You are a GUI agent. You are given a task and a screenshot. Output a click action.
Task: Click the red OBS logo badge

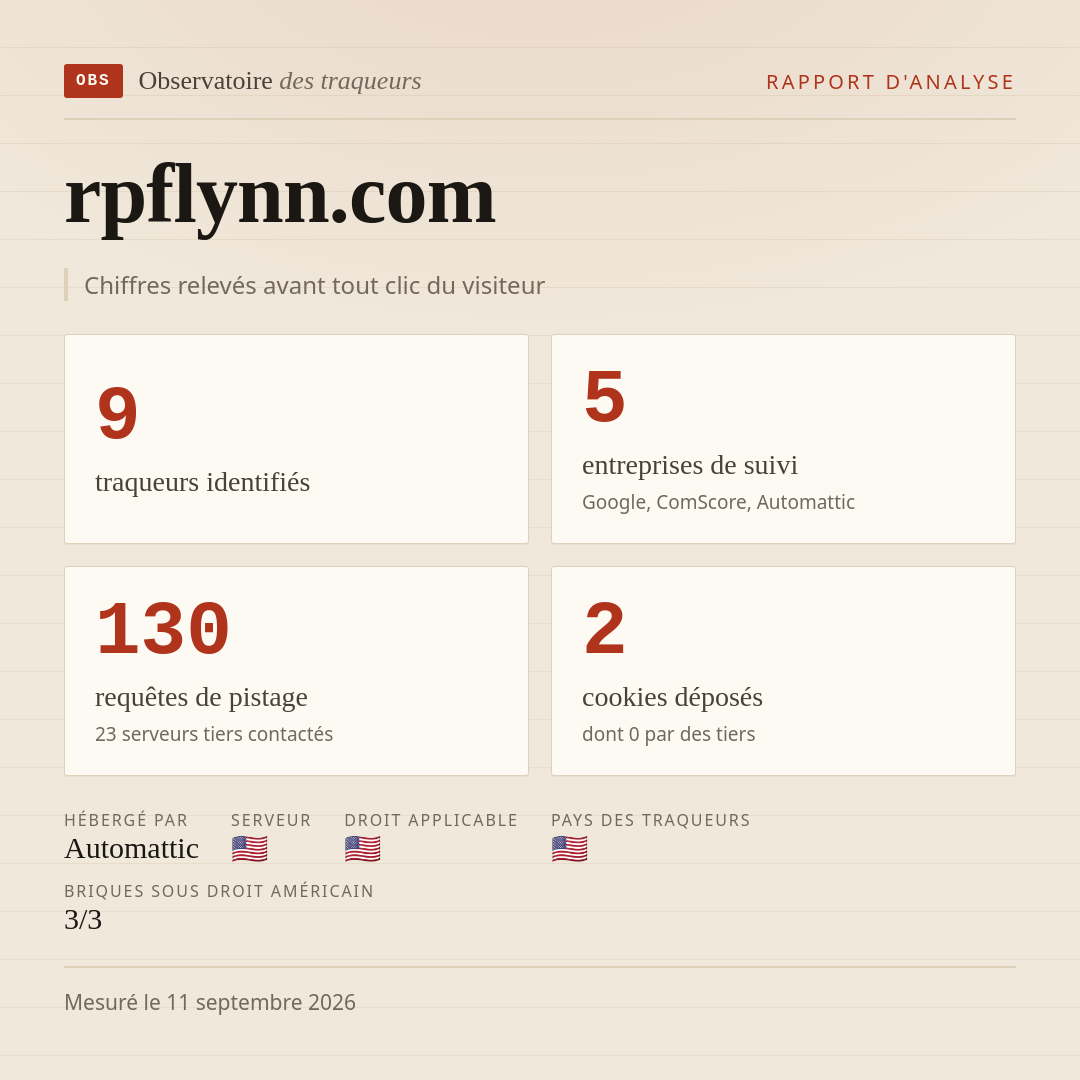(94, 81)
